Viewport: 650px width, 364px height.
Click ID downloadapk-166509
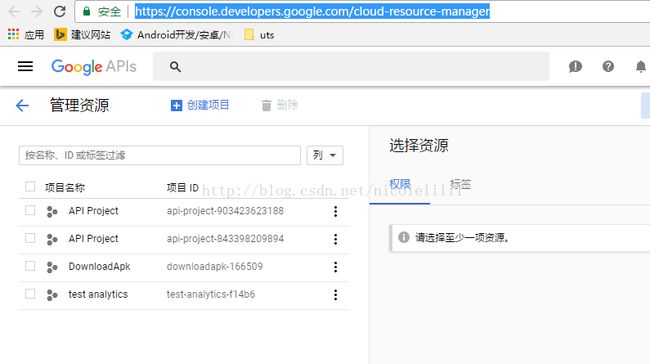214,267
